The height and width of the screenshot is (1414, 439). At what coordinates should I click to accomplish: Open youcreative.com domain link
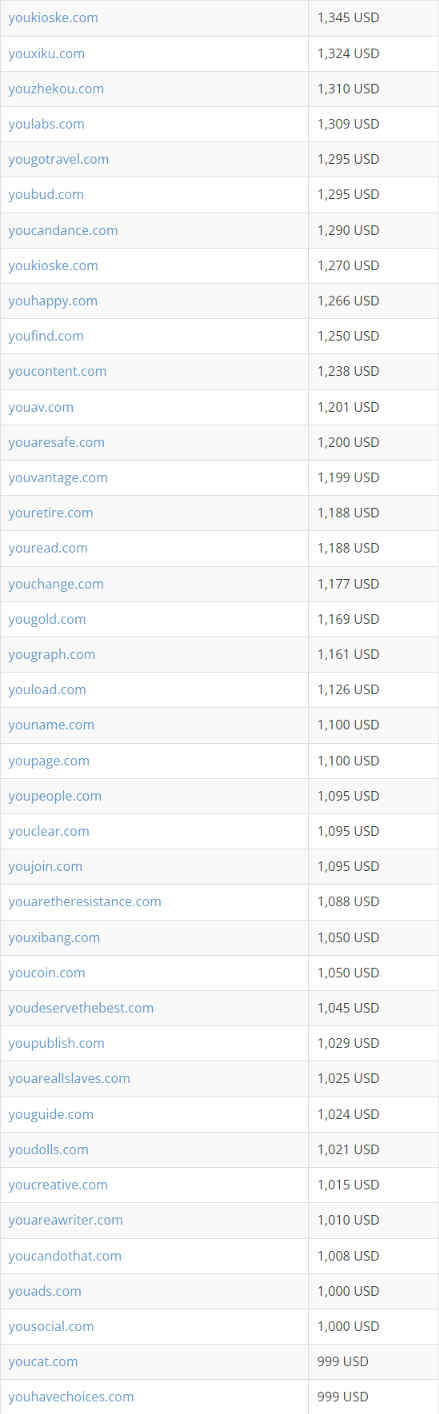[x=58, y=1184]
